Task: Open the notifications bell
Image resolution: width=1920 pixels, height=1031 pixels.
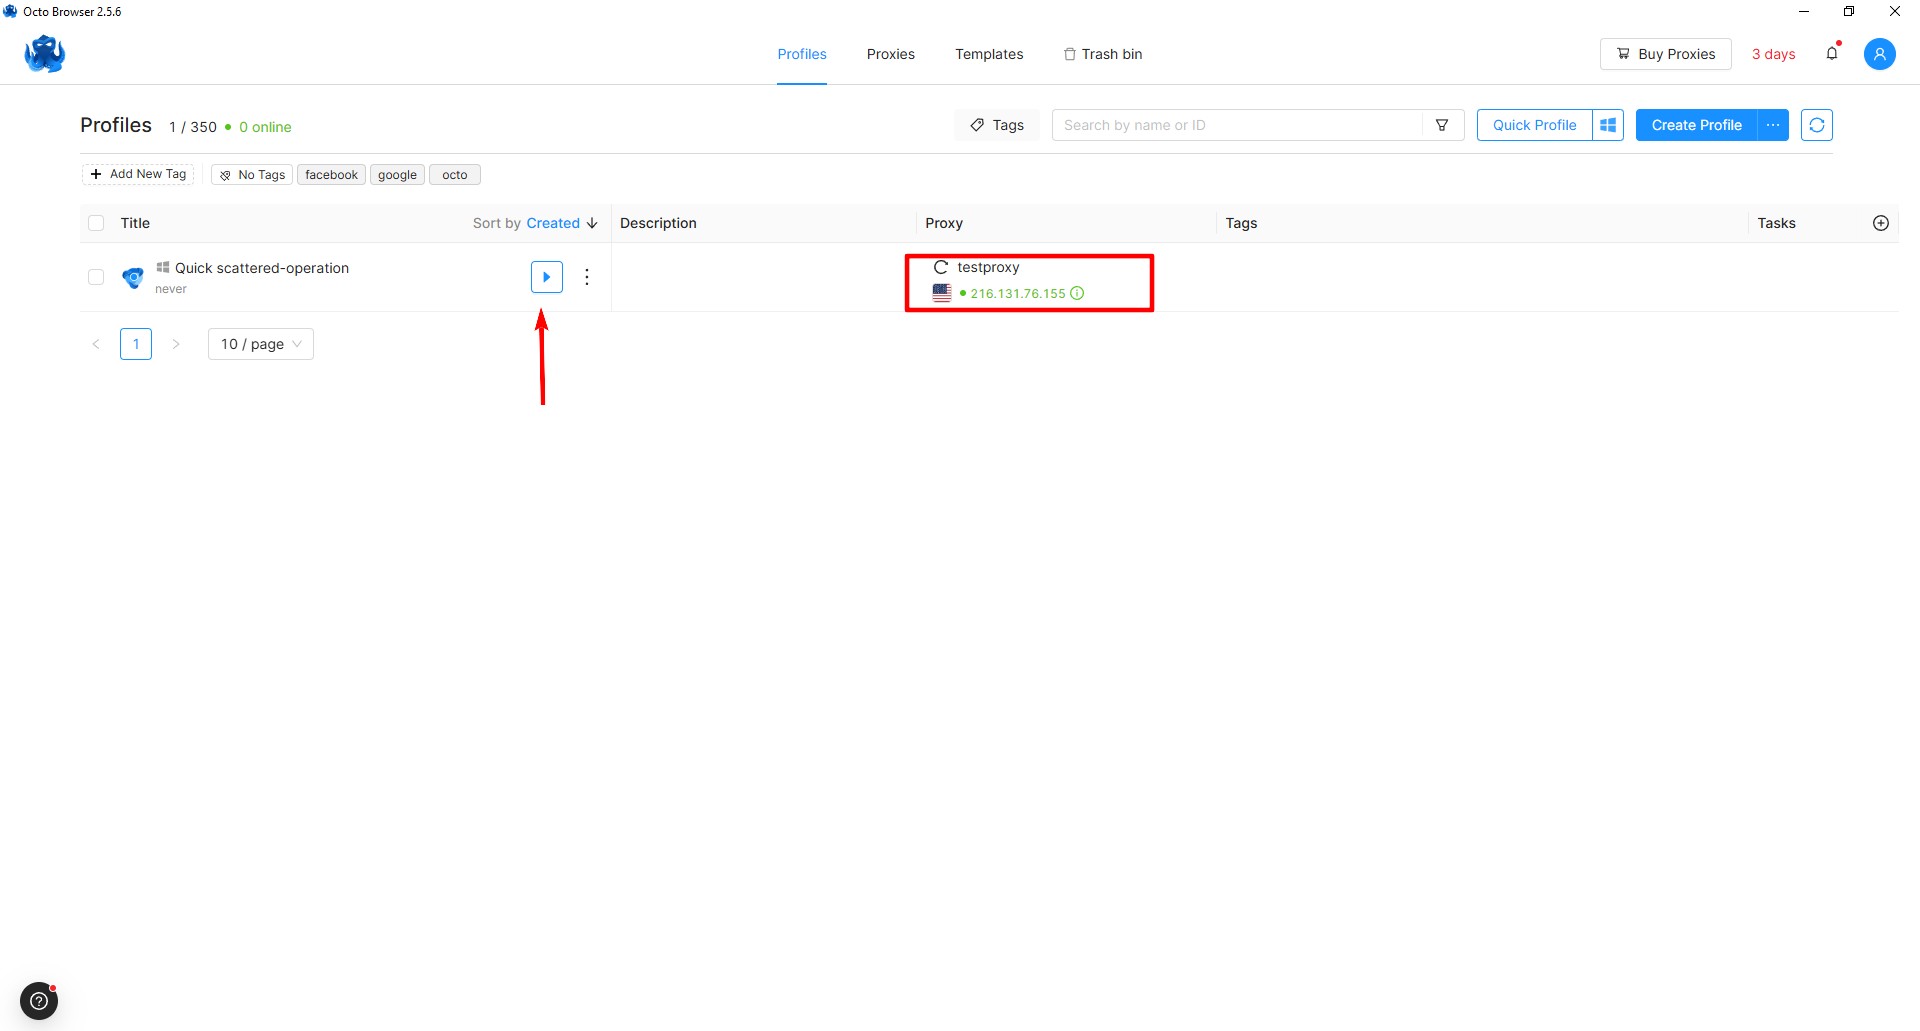Action: 1832,54
